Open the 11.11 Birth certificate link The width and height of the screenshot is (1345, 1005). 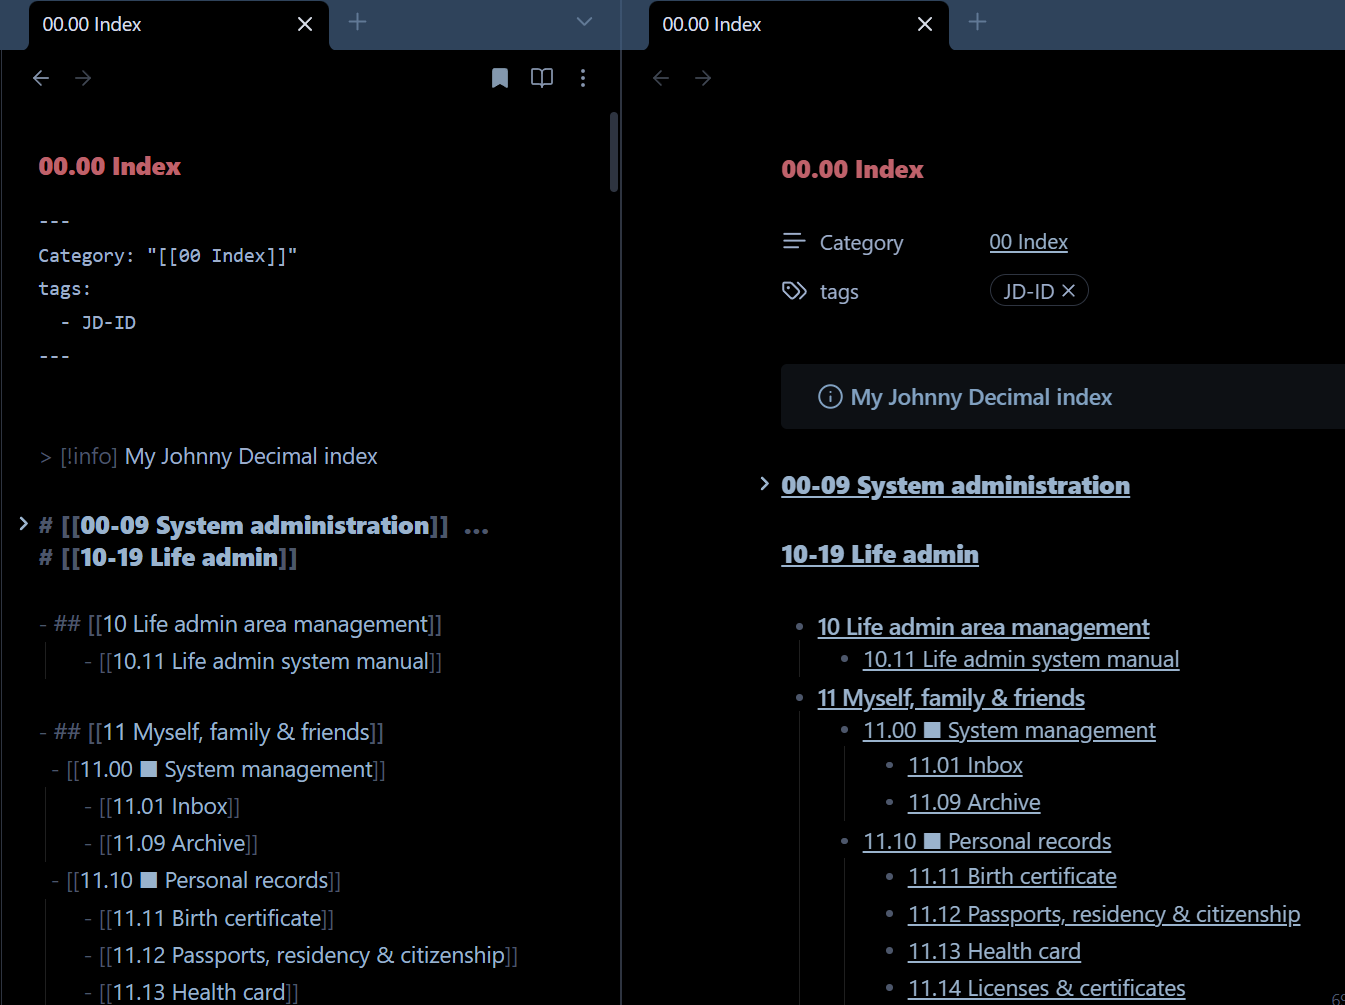tap(1011, 877)
